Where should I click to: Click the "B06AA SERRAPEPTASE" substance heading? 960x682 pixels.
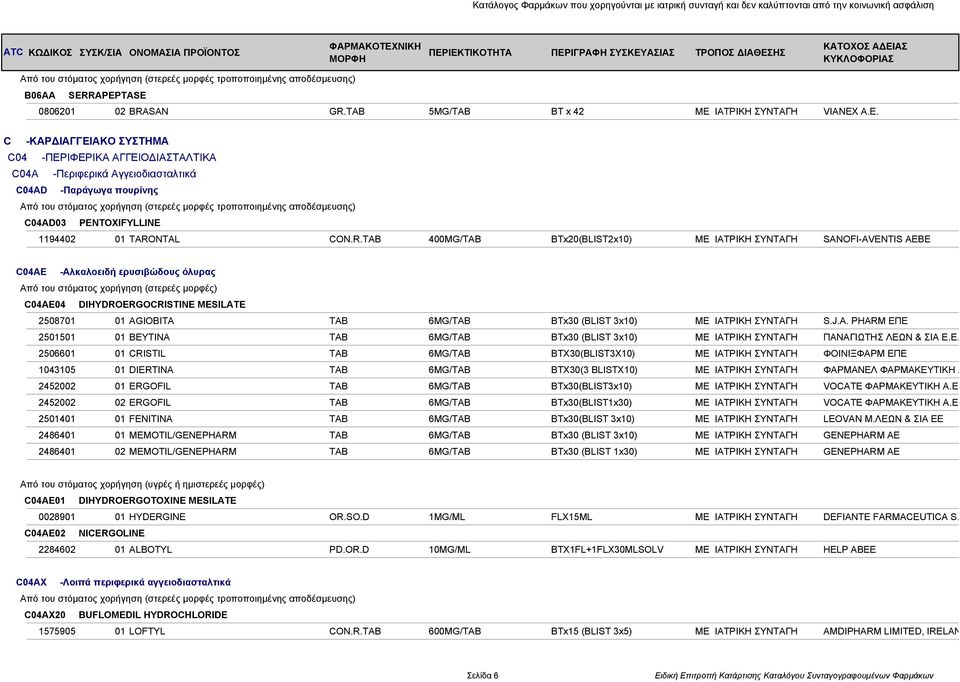coord(85,96)
